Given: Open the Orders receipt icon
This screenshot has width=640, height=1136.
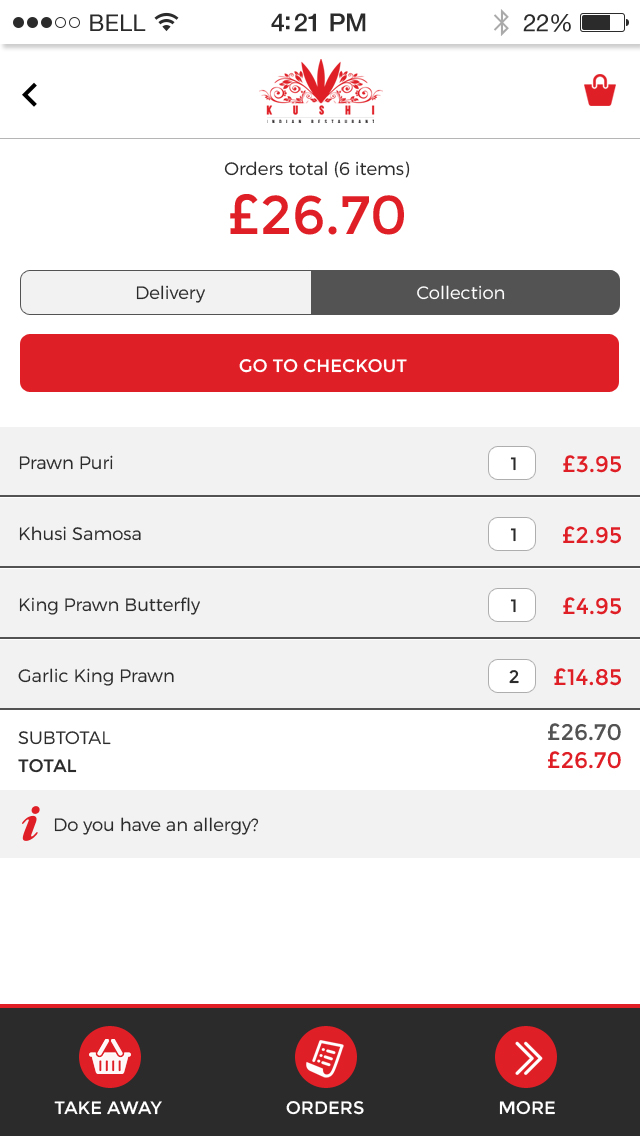Looking at the screenshot, I should coord(325,1057).
